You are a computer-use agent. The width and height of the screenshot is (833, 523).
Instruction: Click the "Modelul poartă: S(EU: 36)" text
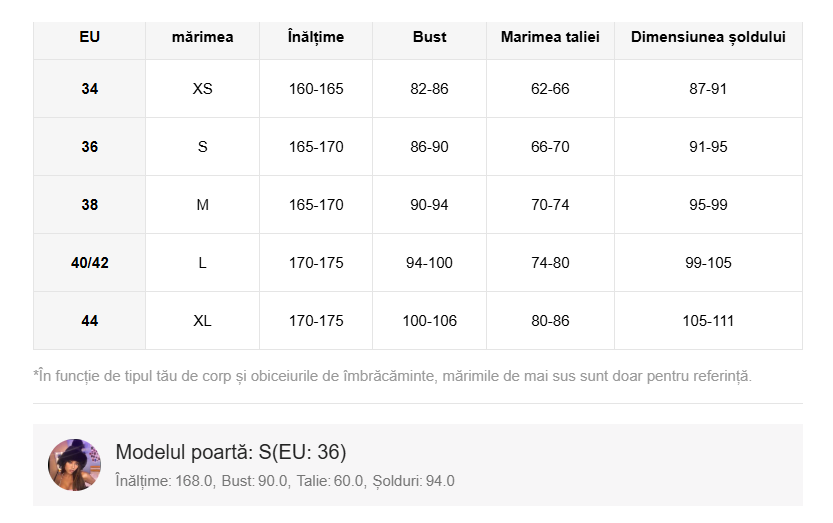click(231, 452)
